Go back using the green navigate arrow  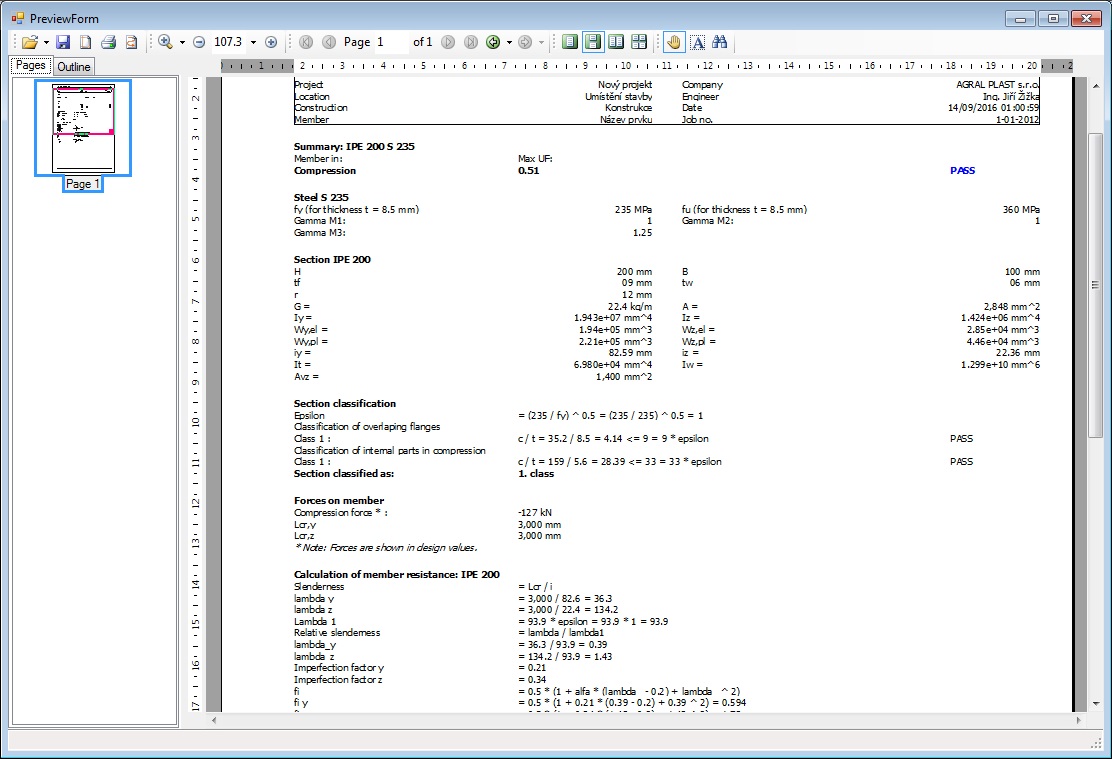[x=493, y=42]
